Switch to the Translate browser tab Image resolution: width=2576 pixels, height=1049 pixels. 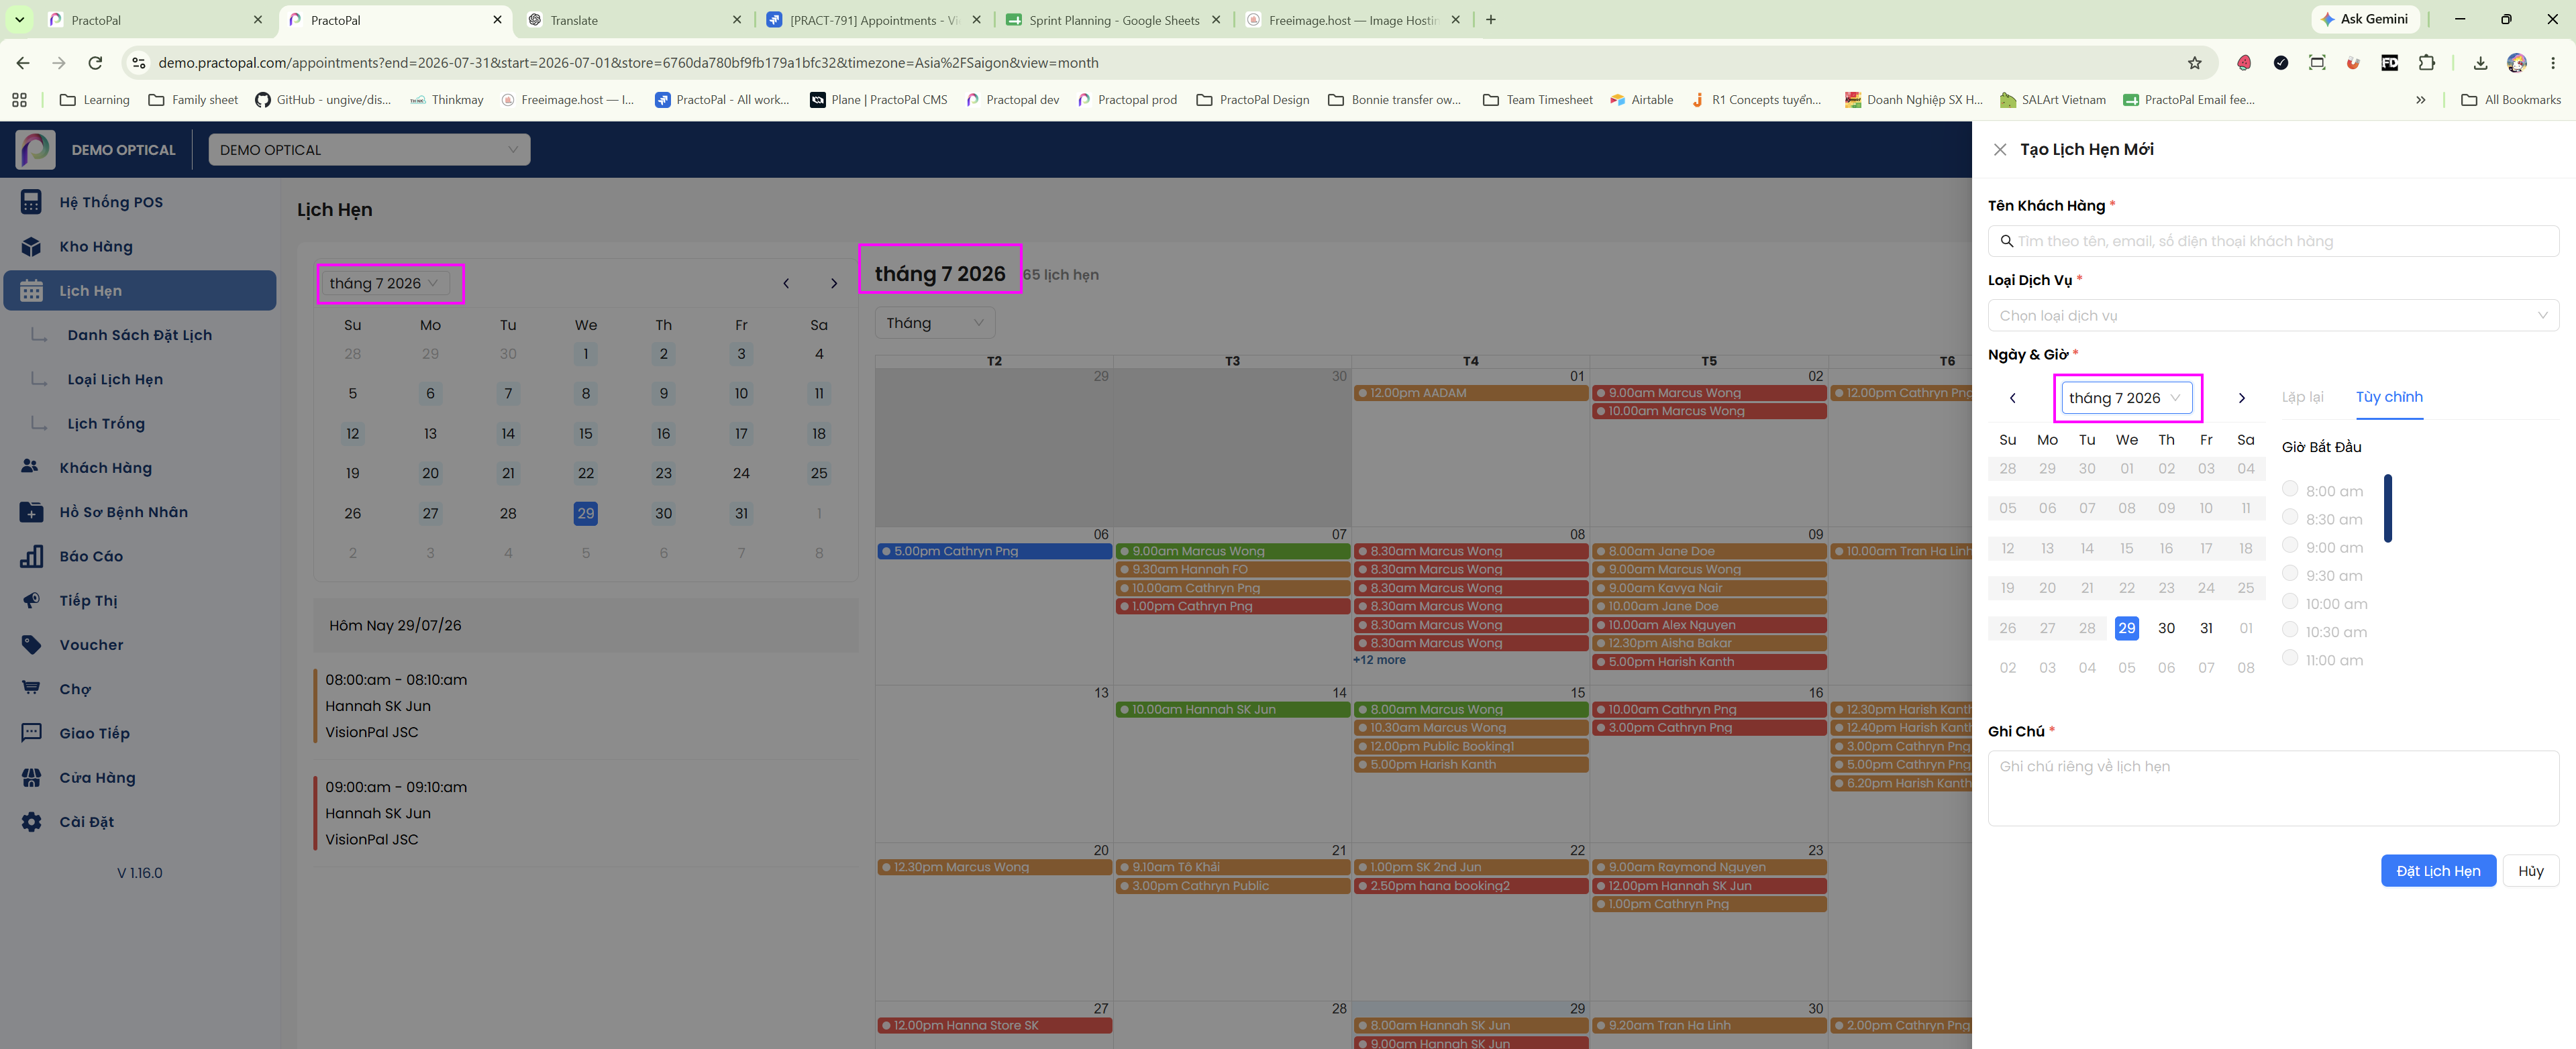pos(634,19)
